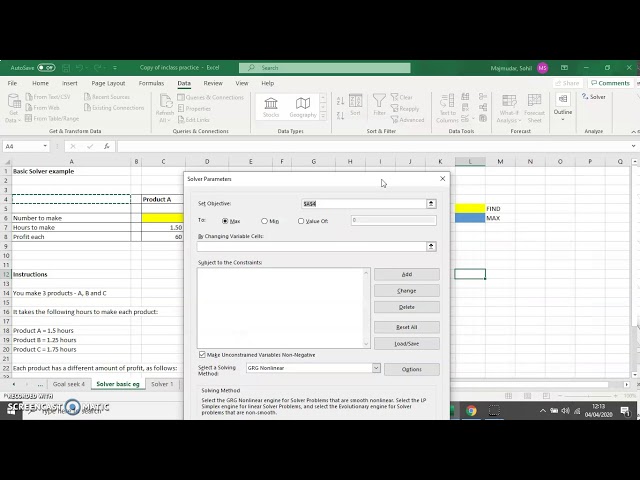
Task: Select the Max radio button
Action: point(225,221)
